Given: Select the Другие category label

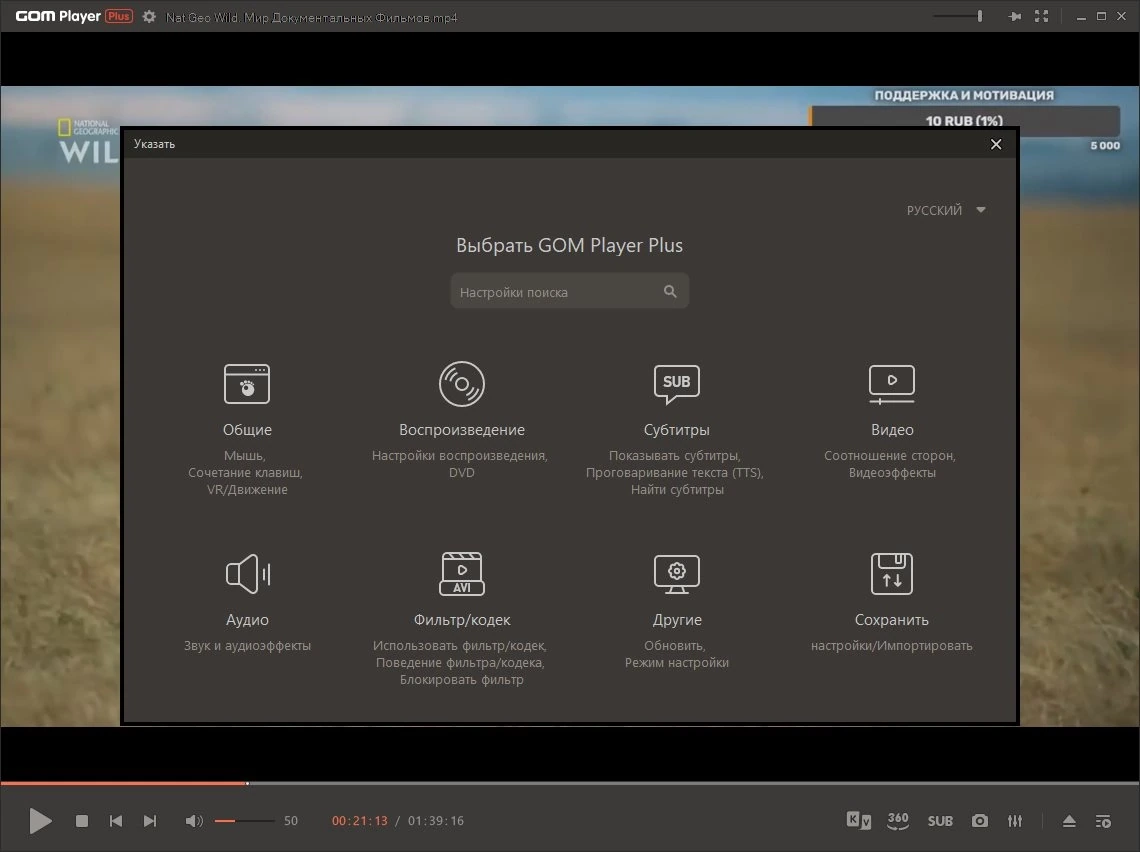Looking at the screenshot, I should tap(677, 619).
